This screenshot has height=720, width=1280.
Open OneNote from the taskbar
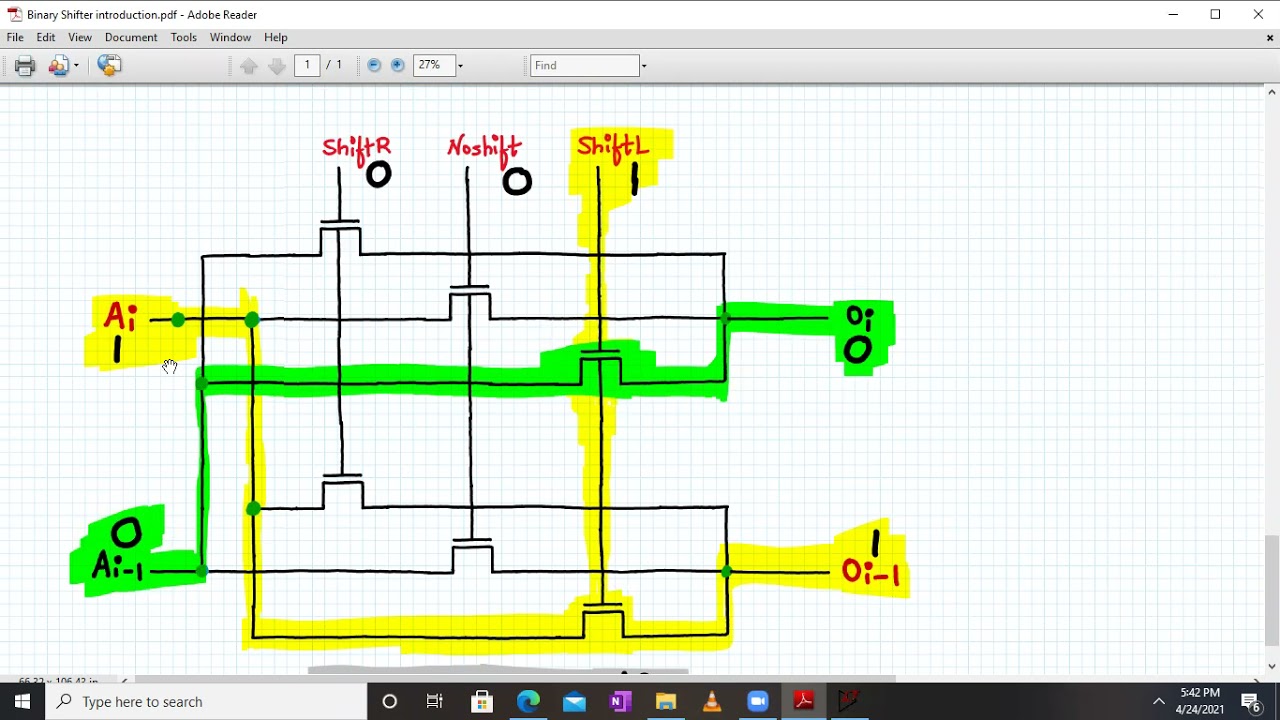point(620,701)
